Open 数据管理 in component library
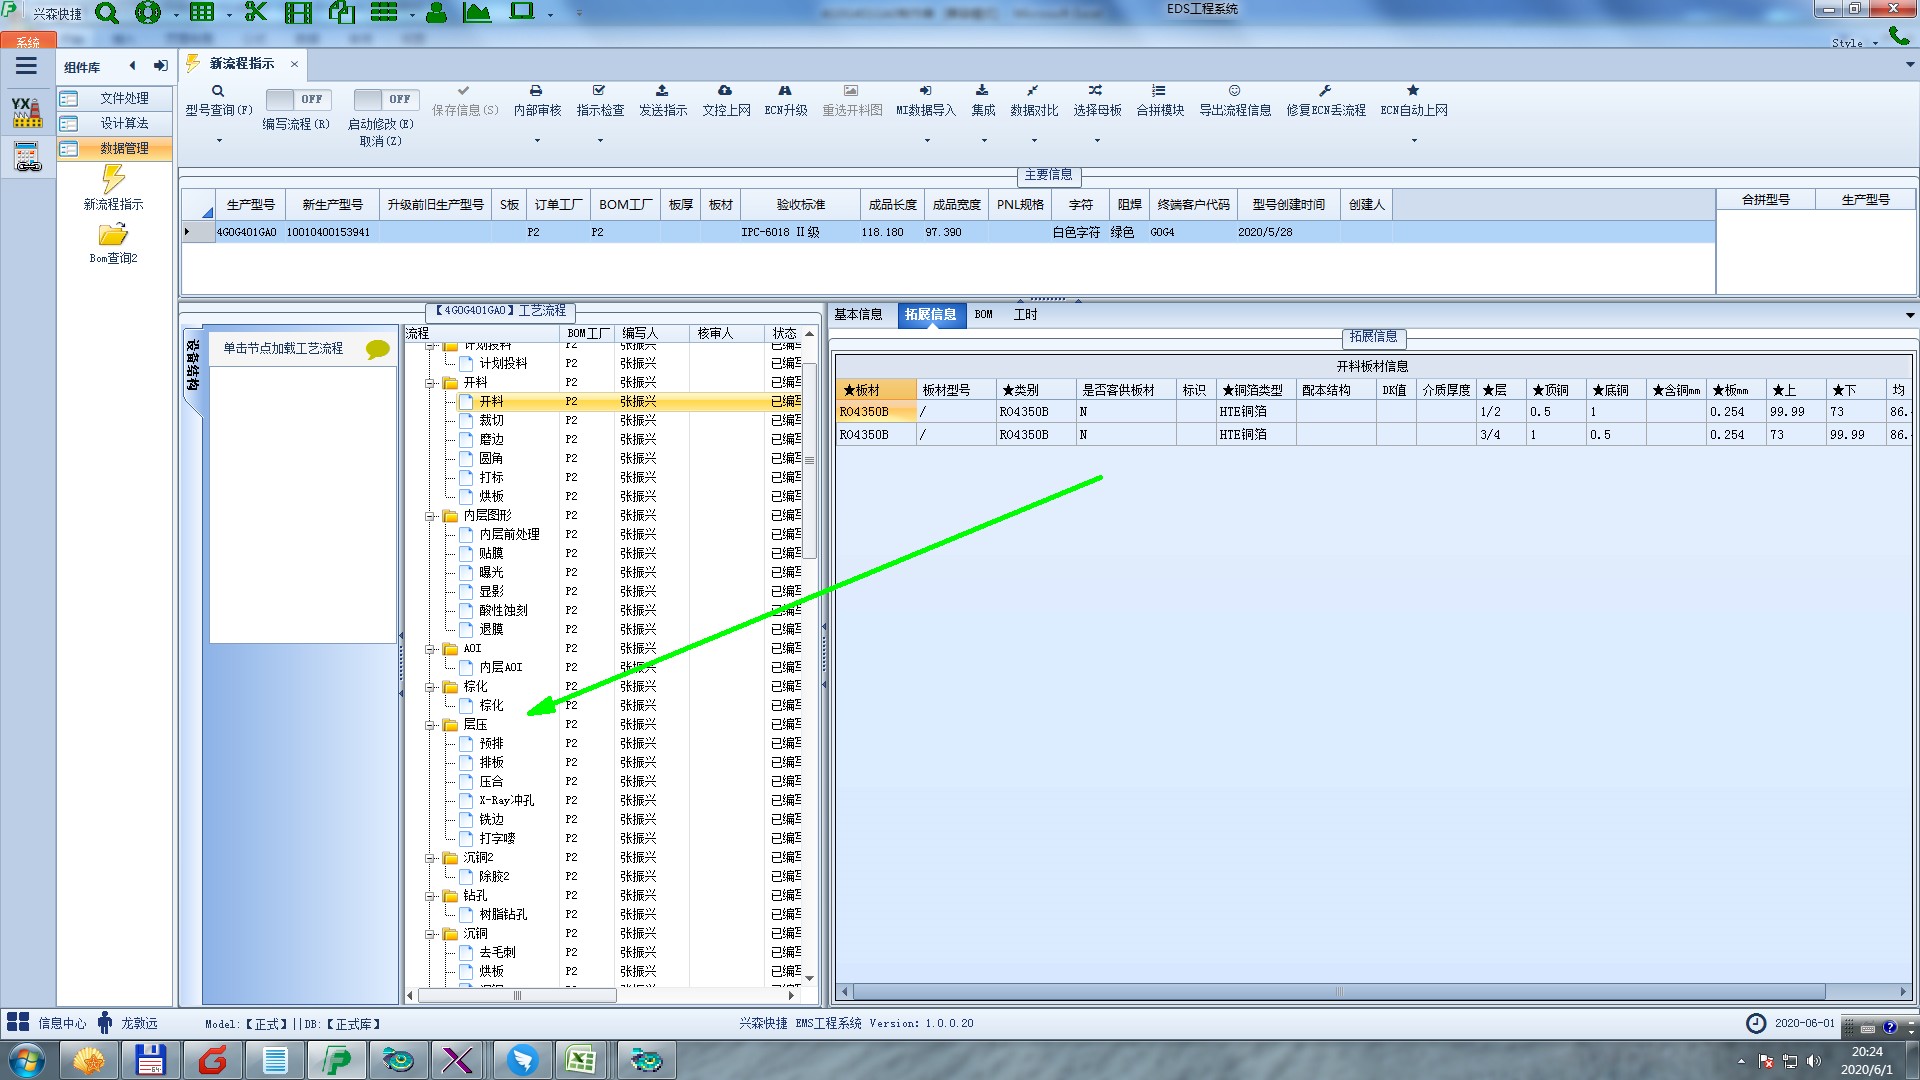This screenshot has height=1080, width=1920. point(114,148)
